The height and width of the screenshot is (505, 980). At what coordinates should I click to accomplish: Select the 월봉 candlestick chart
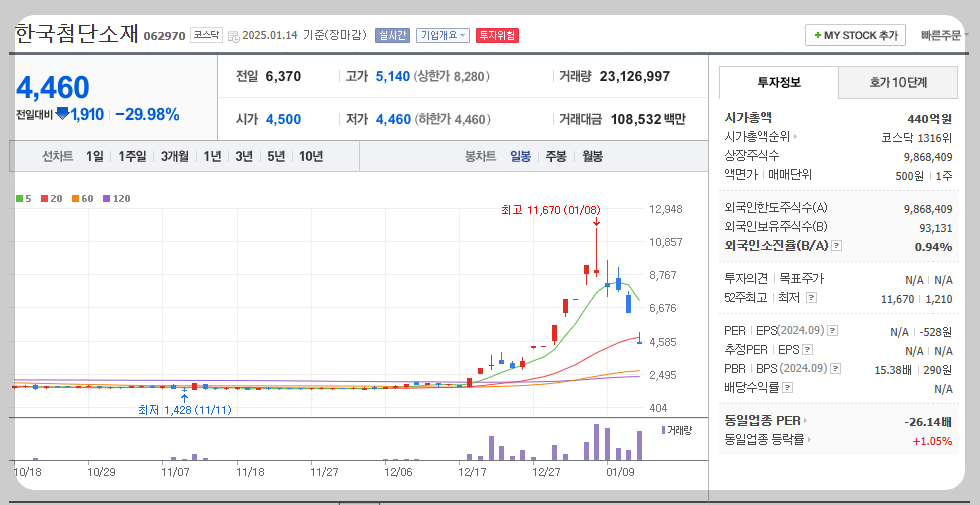(592, 156)
